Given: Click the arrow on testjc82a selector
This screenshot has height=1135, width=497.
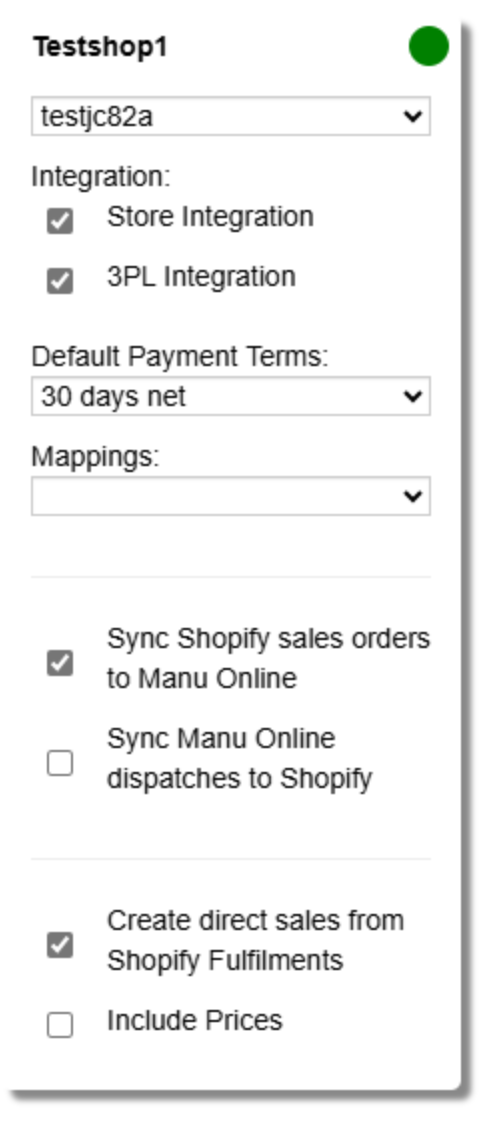Looking at the screenshot, I should pos(412,116).
